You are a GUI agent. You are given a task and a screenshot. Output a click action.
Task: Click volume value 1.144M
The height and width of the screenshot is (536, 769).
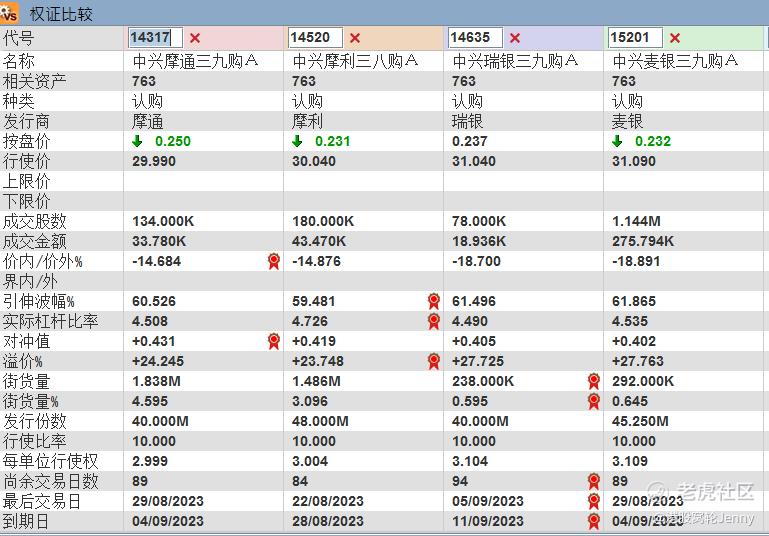point(636,221)
